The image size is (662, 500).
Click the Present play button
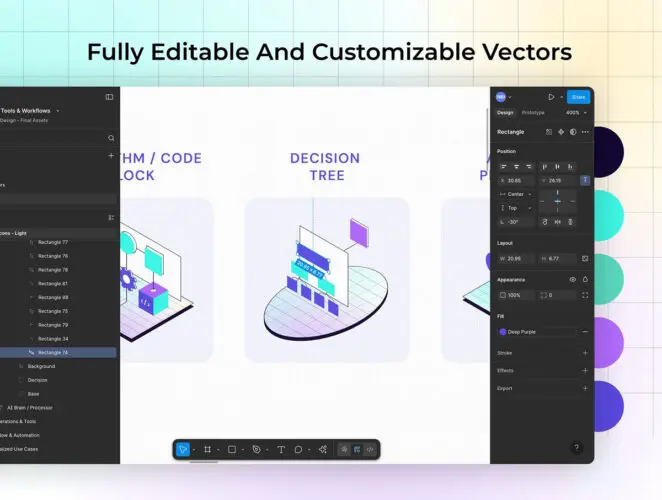coord(551,97)
